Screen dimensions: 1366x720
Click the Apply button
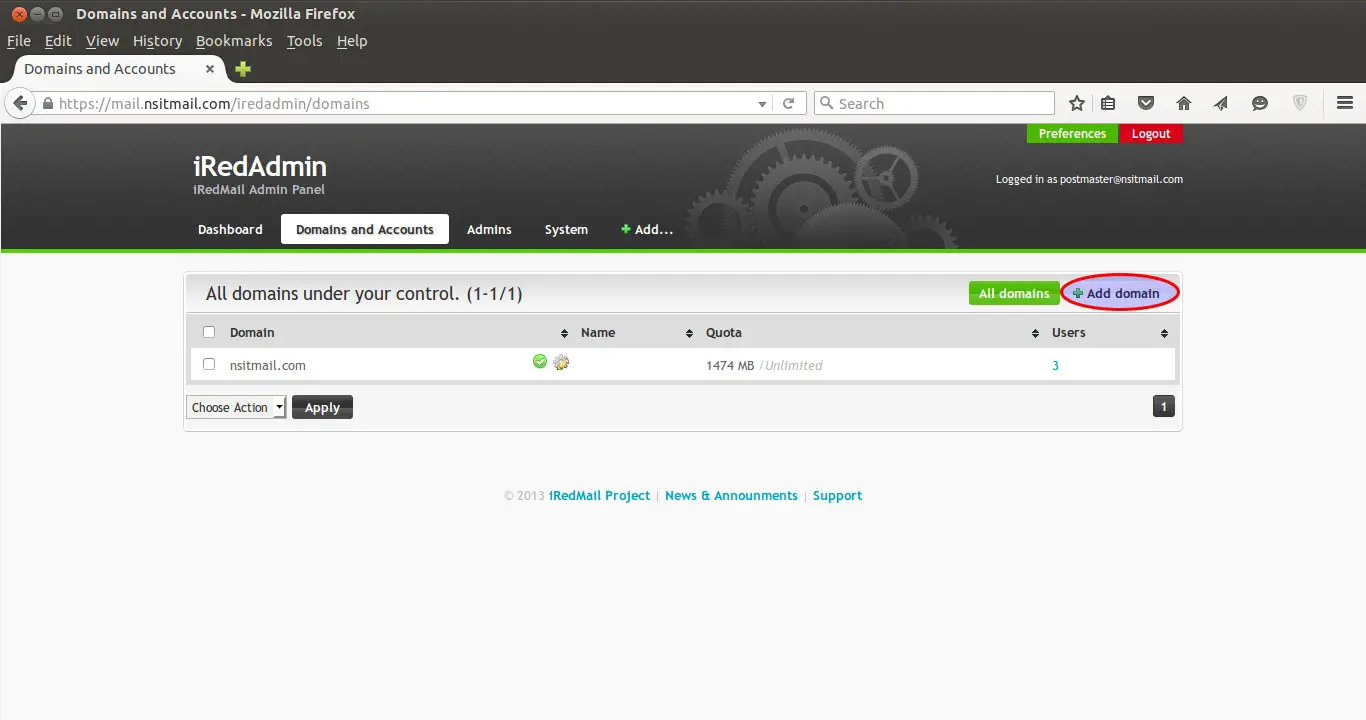[x=322, y=407]
